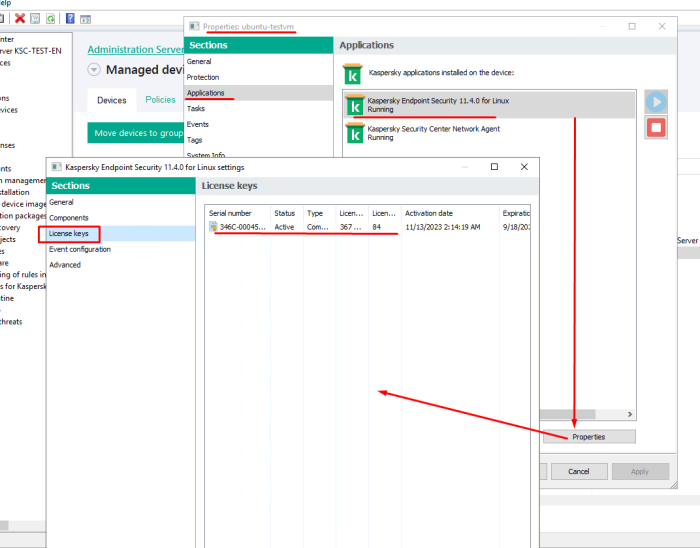Select License keys section
Viewport: 700px width, 548px height.
pyautogui.click(x=121, y=233)
